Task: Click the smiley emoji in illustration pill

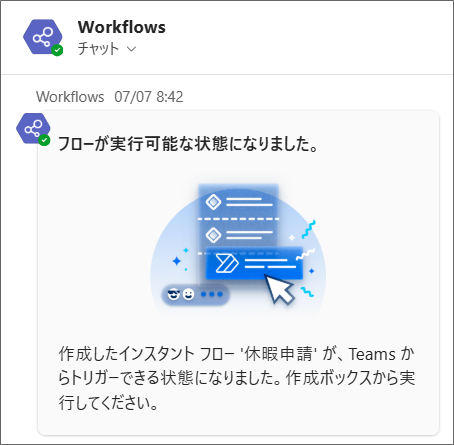Action: (x=188, y=294)
